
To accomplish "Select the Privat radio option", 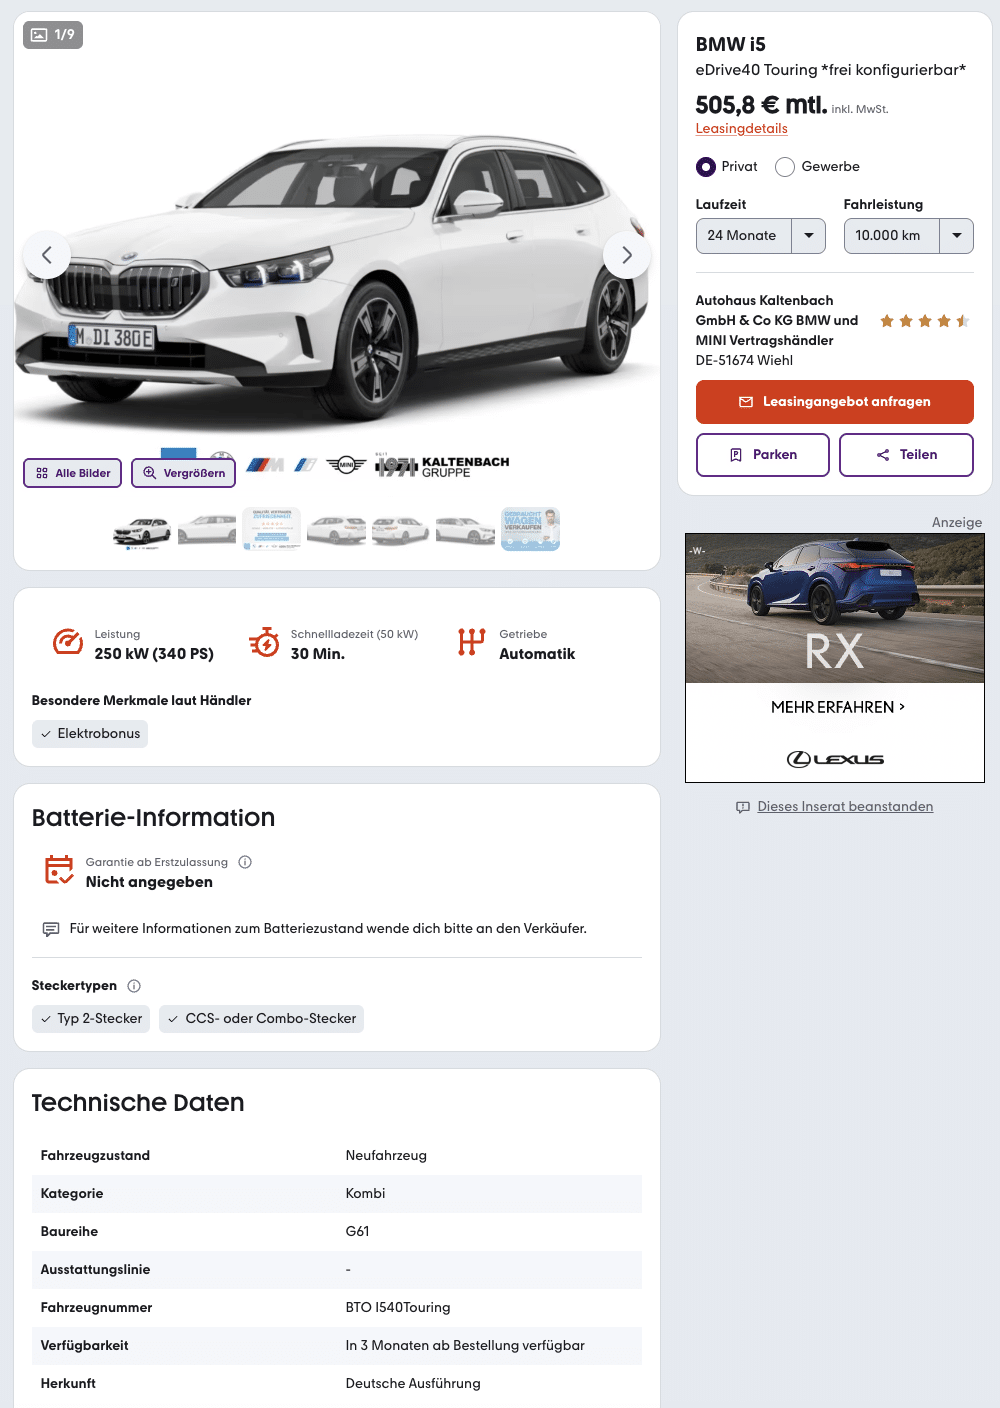I will pyautogui.click(x=706, y=167).
